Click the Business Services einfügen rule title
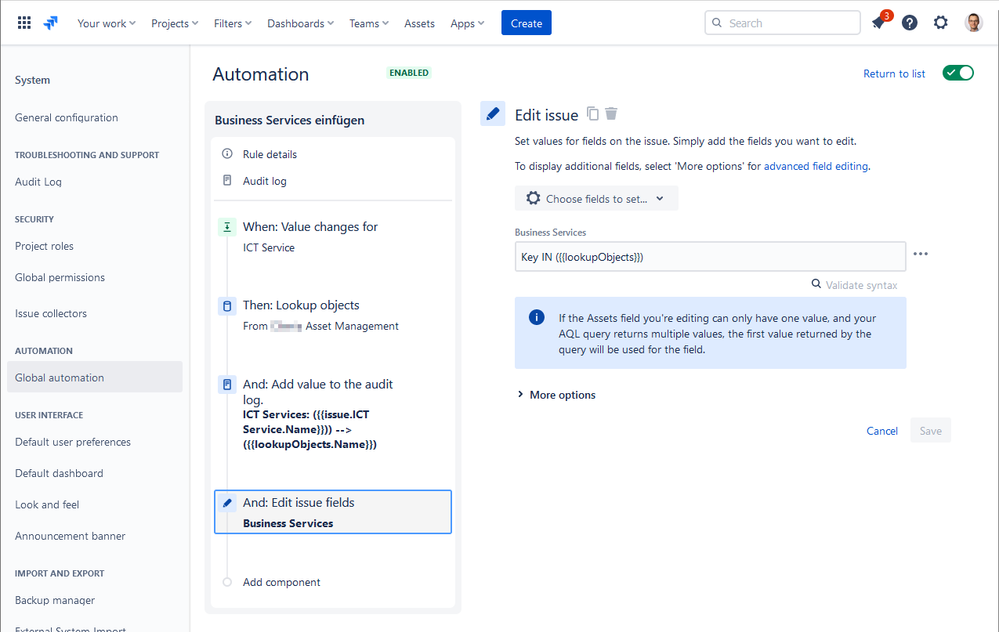999x632 pixels. point(289,120)
